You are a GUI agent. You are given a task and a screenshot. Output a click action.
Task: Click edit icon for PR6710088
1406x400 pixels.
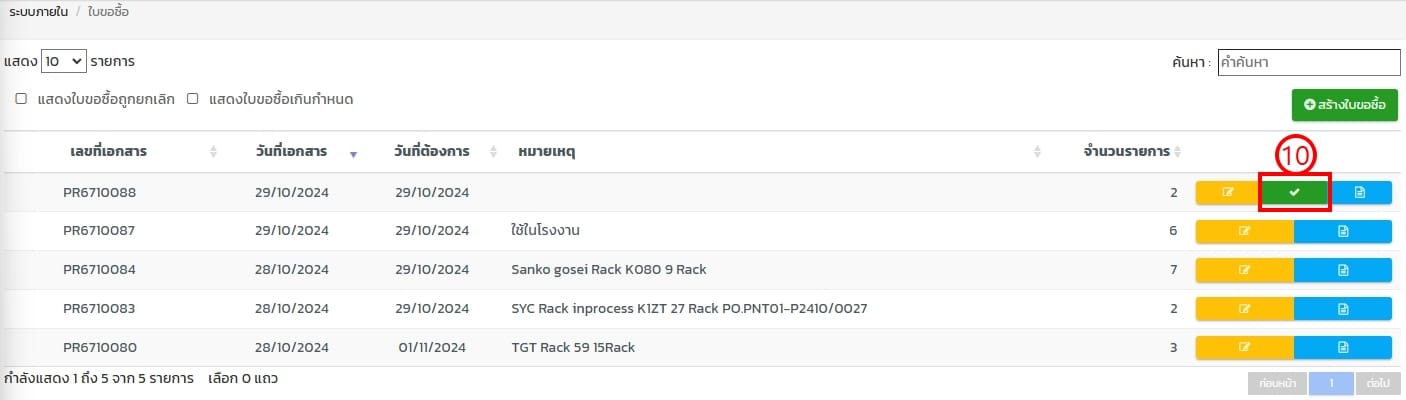pyautogui.click(x=1227, y=192)
